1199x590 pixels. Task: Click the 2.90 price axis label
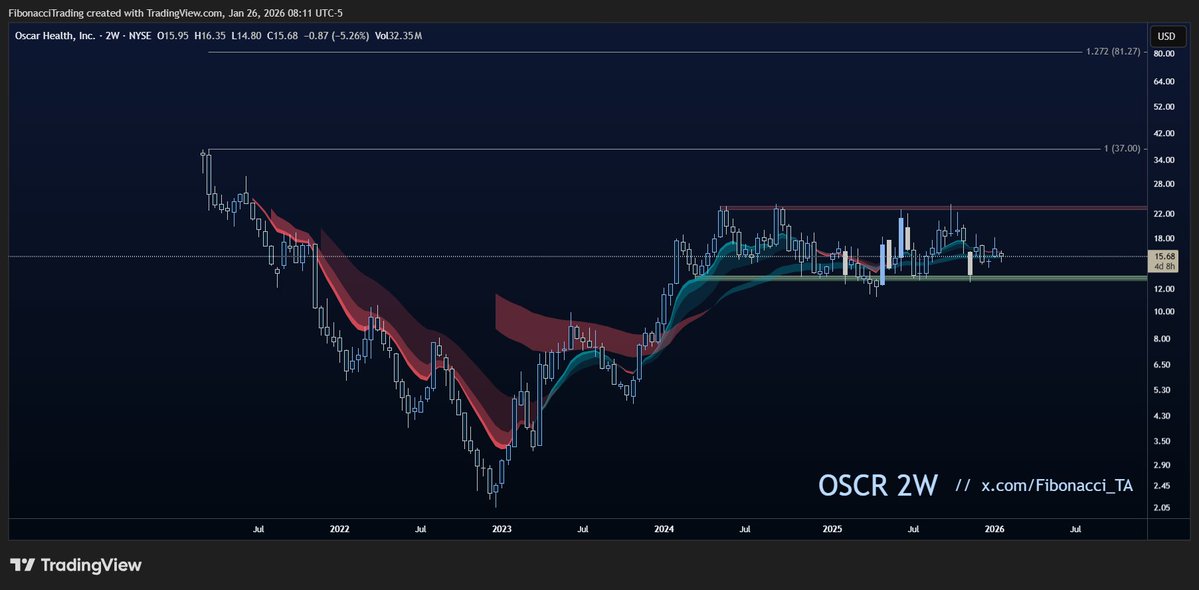tap(1164, 465)
